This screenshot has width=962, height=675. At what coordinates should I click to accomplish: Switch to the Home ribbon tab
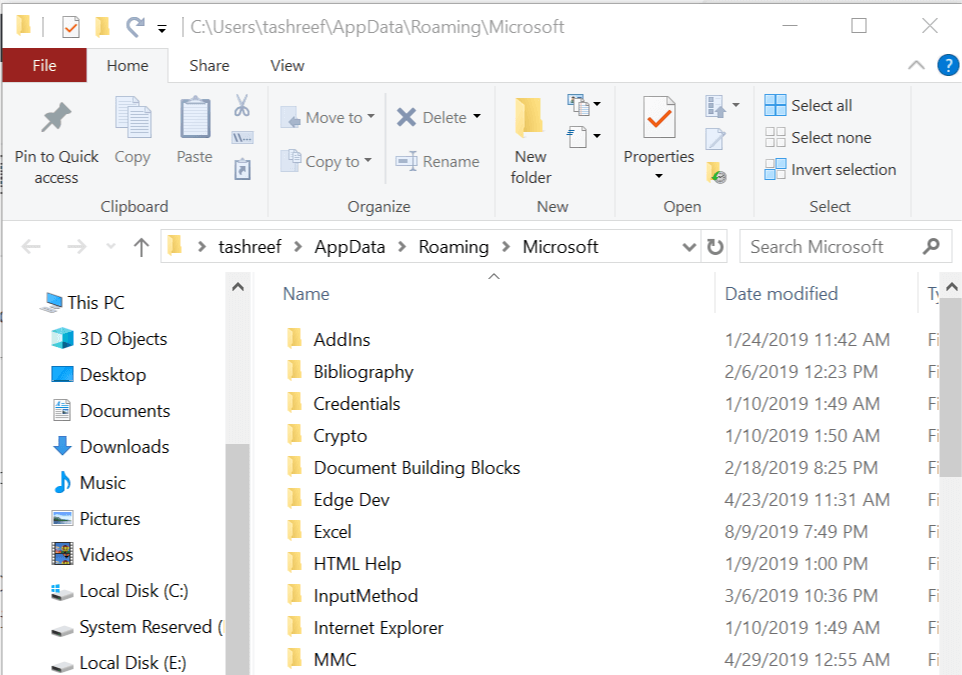pos(128,65)
